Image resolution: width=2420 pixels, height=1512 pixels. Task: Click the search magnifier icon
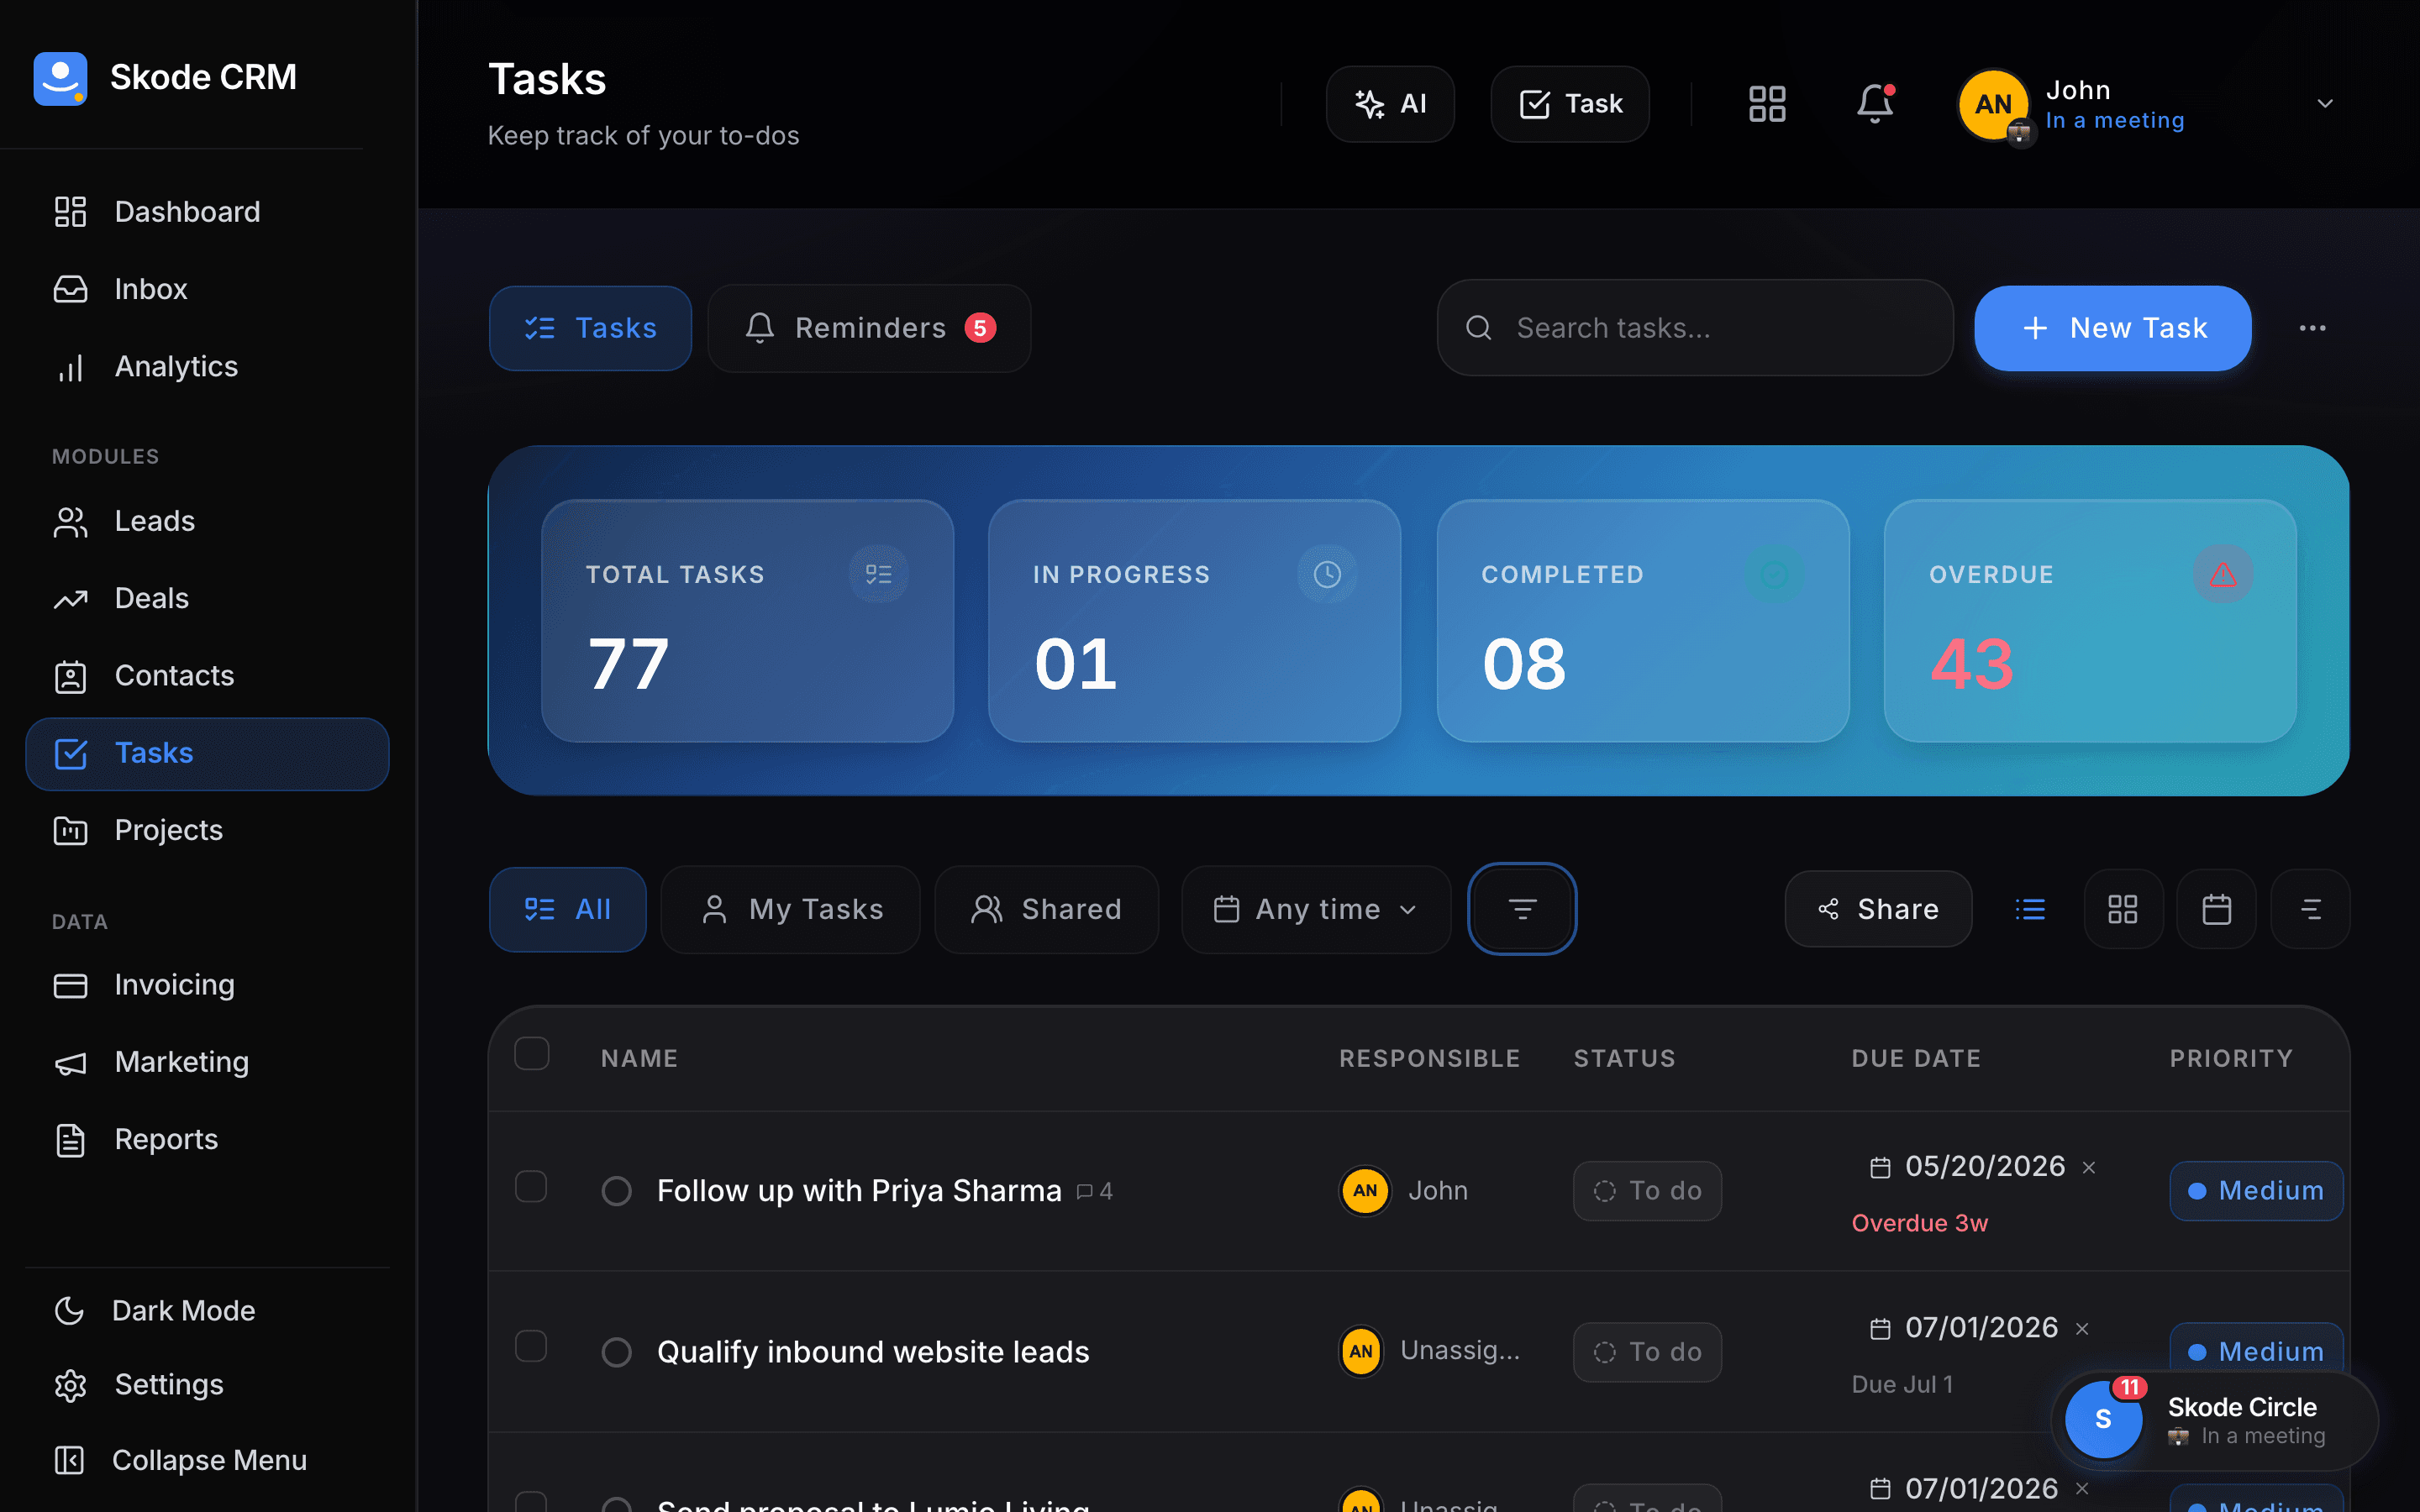(x=1478, y=328)
